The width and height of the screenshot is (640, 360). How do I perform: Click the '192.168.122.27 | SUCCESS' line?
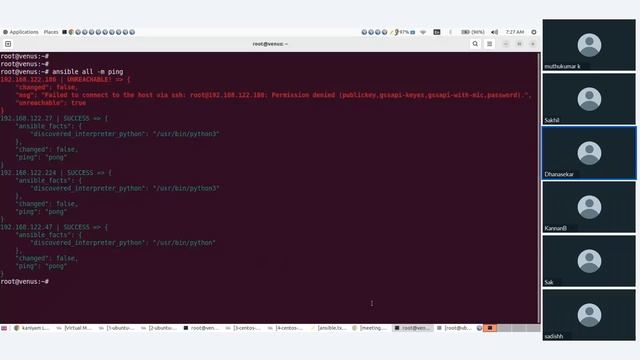pyautogui.click(x=54, y=118)
